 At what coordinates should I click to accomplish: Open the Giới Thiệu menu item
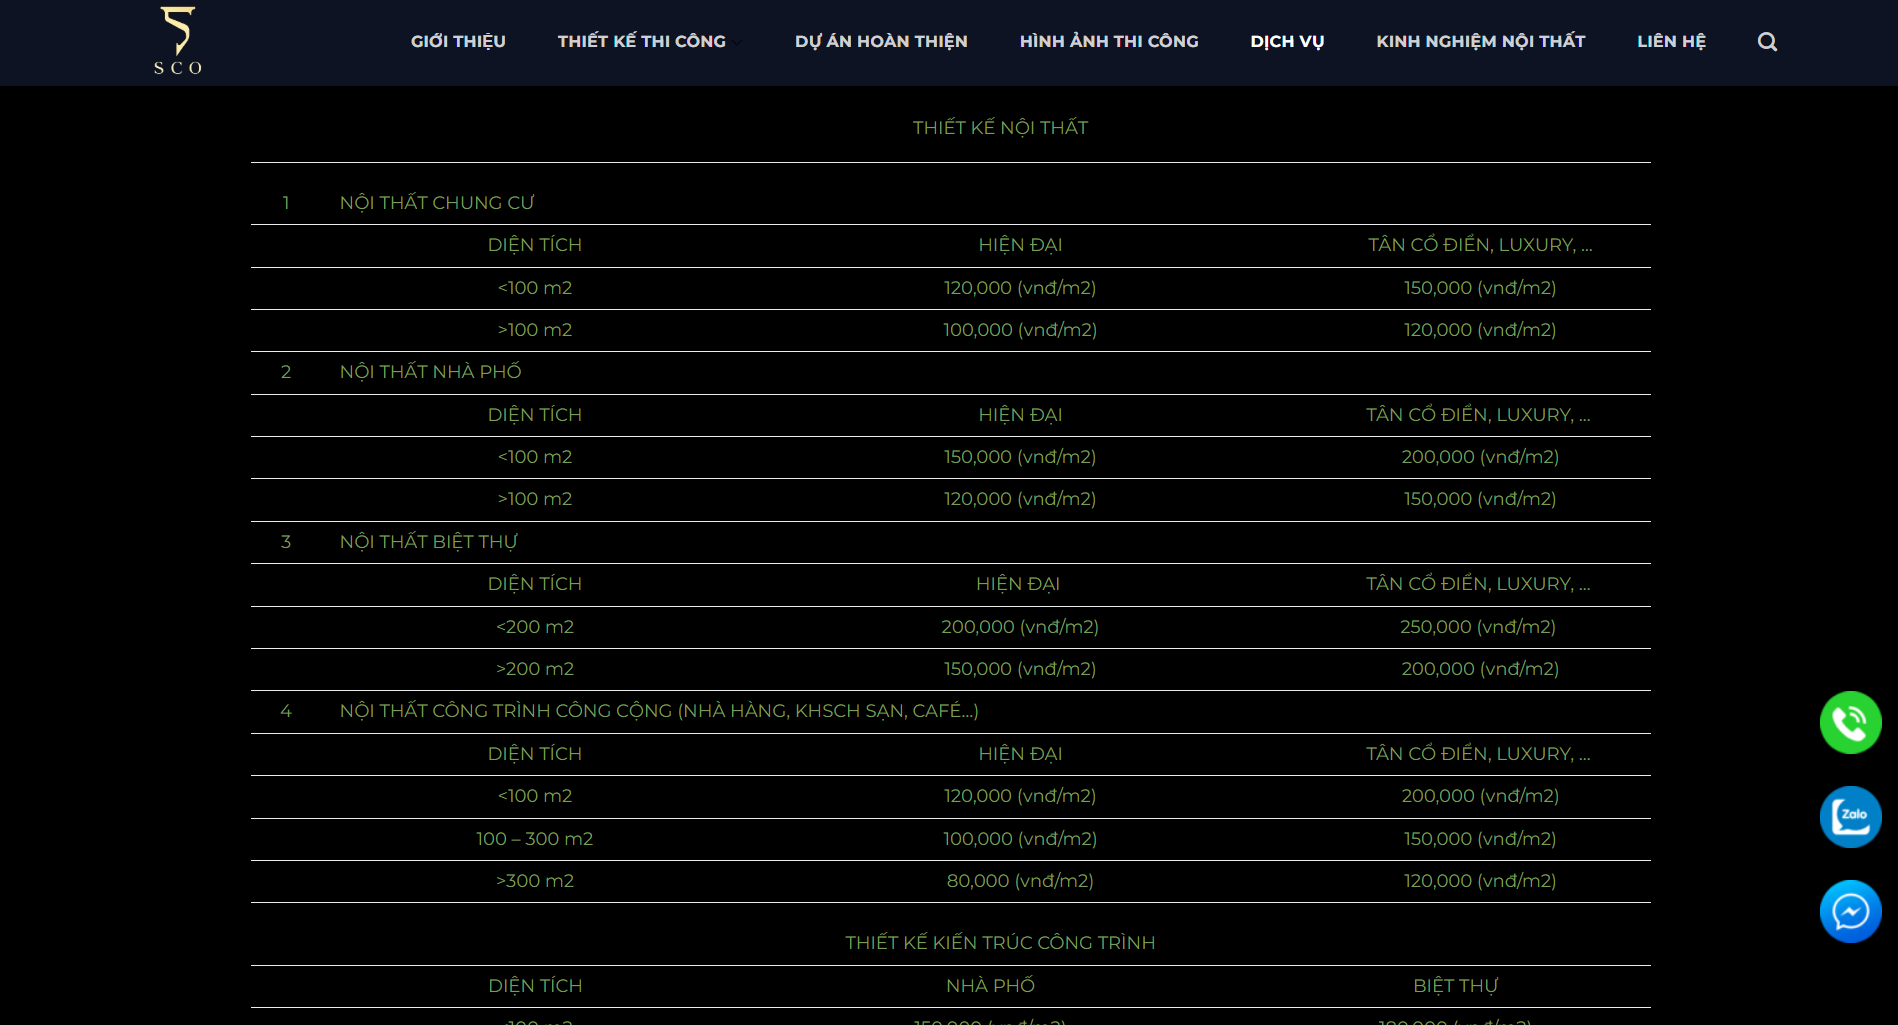point(458,41)
